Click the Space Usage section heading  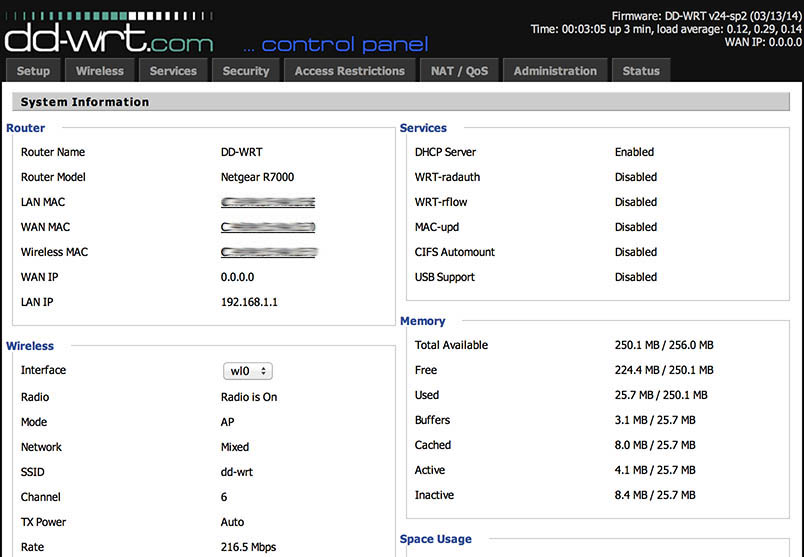pos(436,539)
